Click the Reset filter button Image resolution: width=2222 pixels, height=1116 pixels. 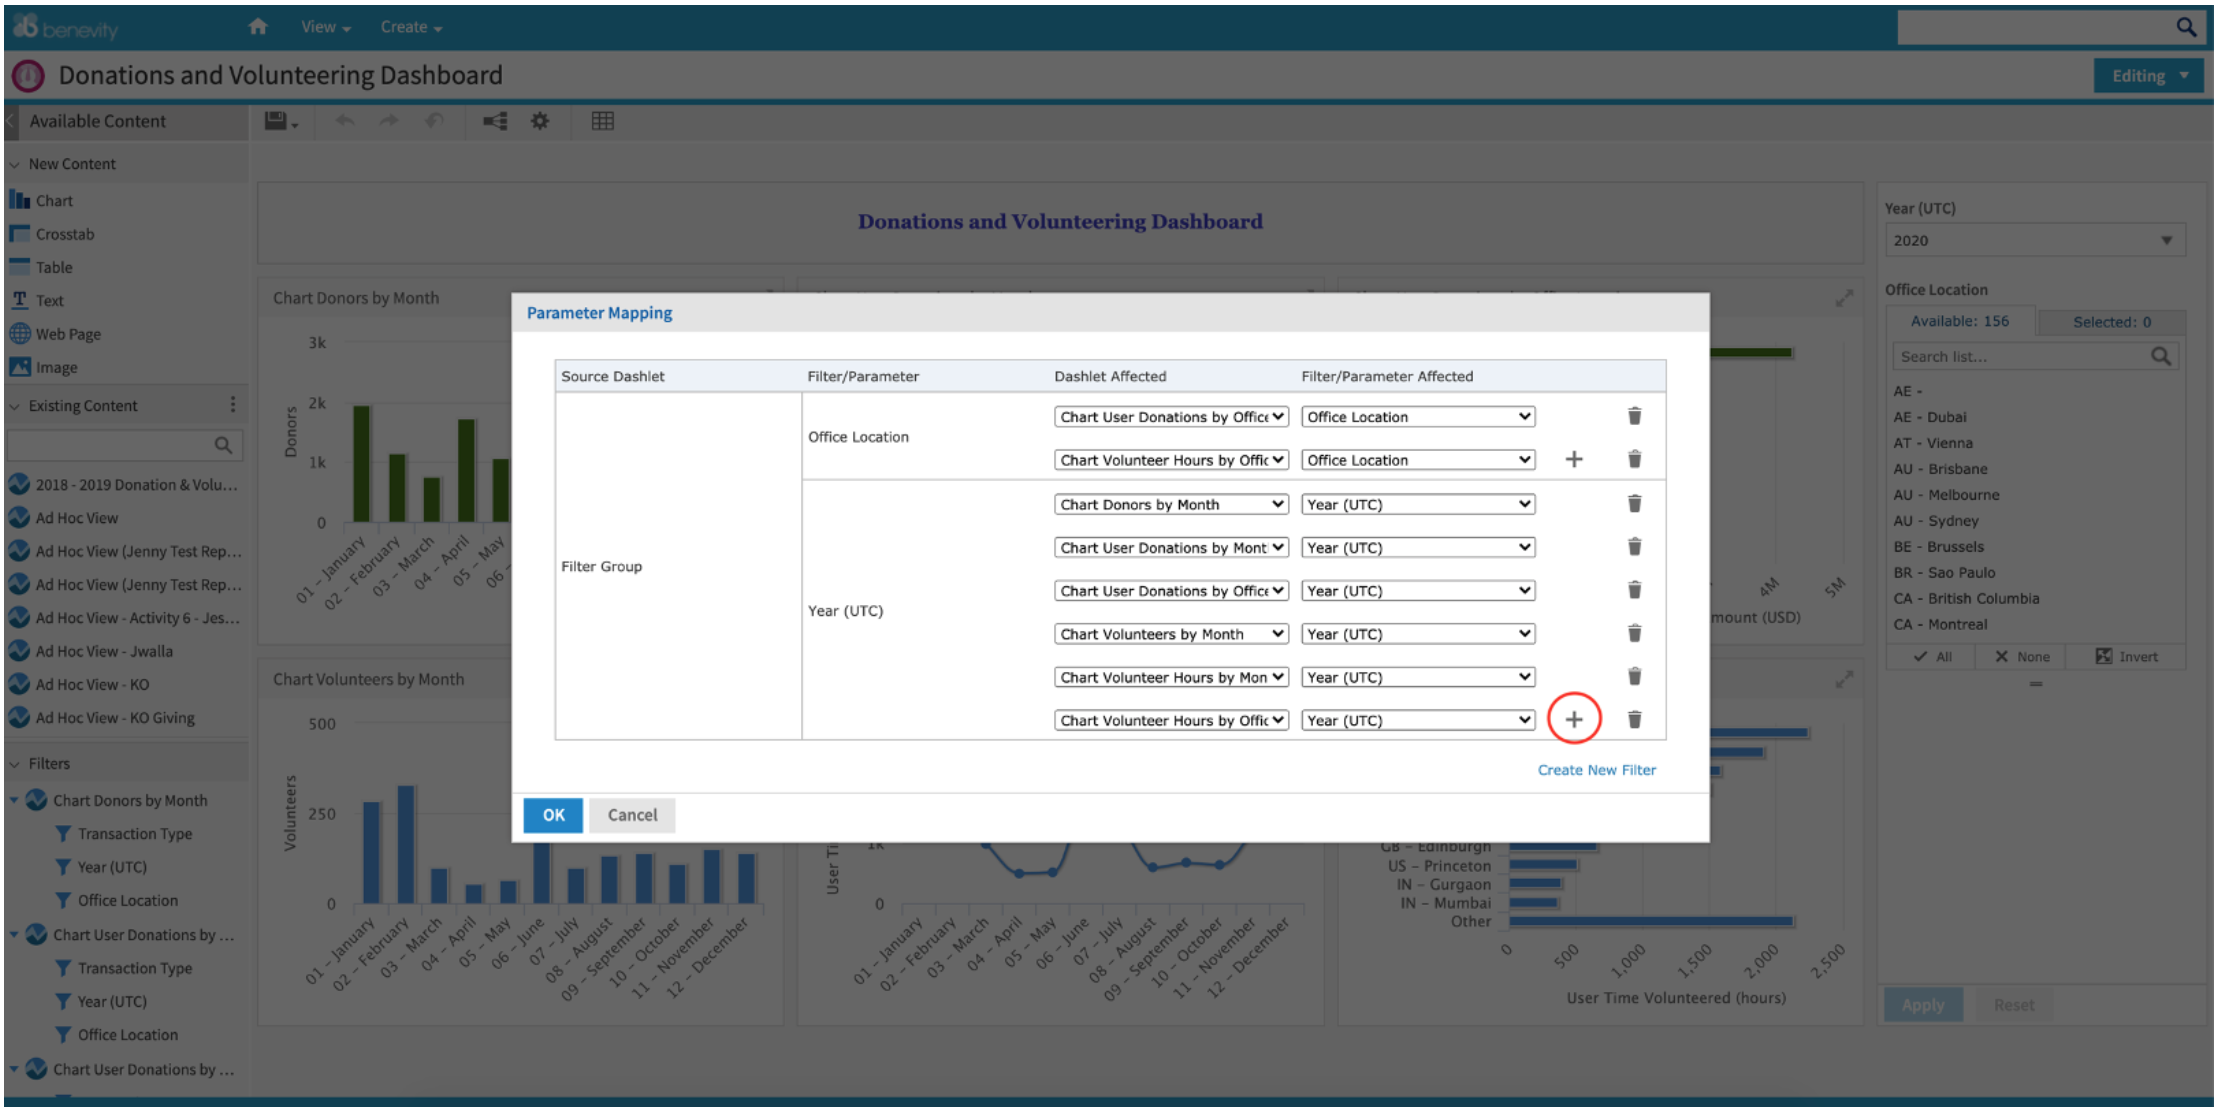coord(2013,1005)
